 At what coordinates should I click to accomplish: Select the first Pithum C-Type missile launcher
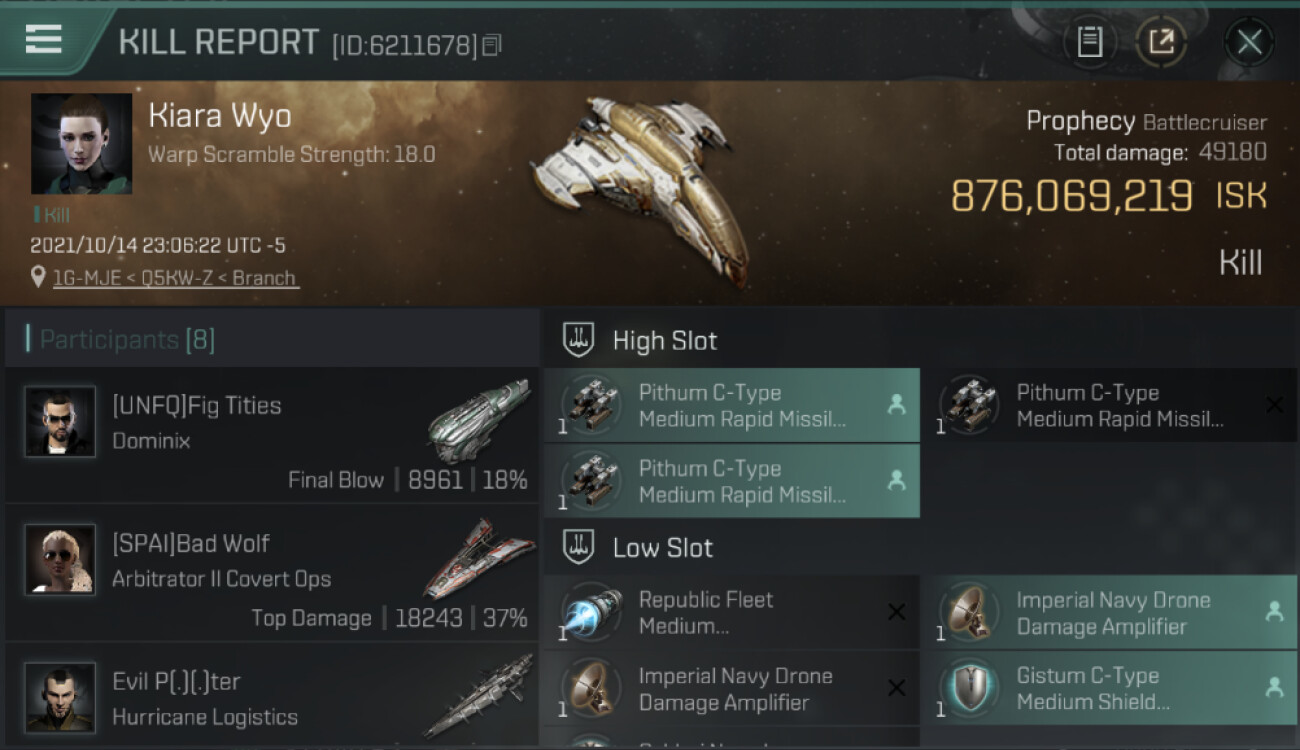click(731, 405)
